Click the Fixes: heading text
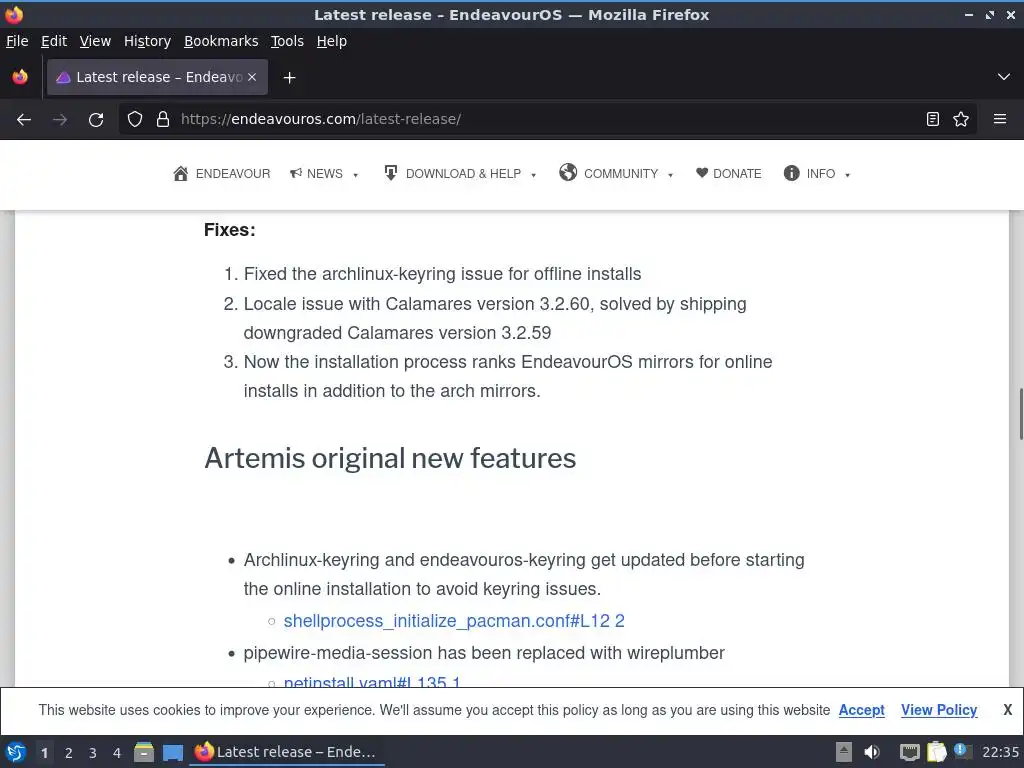Viewport: 1024px width, 768px height. click(229, 230)
